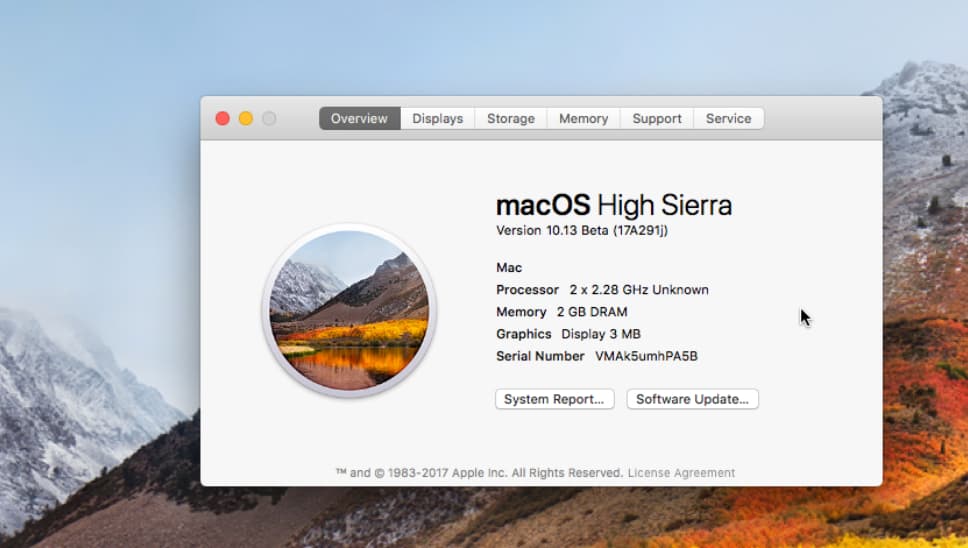Click the System Report... button
Image resolution: width=968 pixels, height=548 pixels.
pyautogui.click(x=554, y=399)
